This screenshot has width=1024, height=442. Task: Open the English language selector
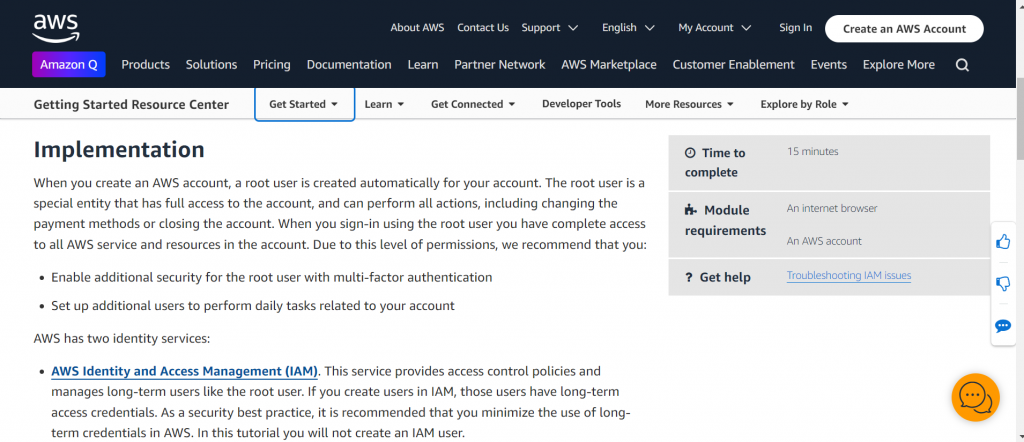pyautogui.click(x=628, y=28)
